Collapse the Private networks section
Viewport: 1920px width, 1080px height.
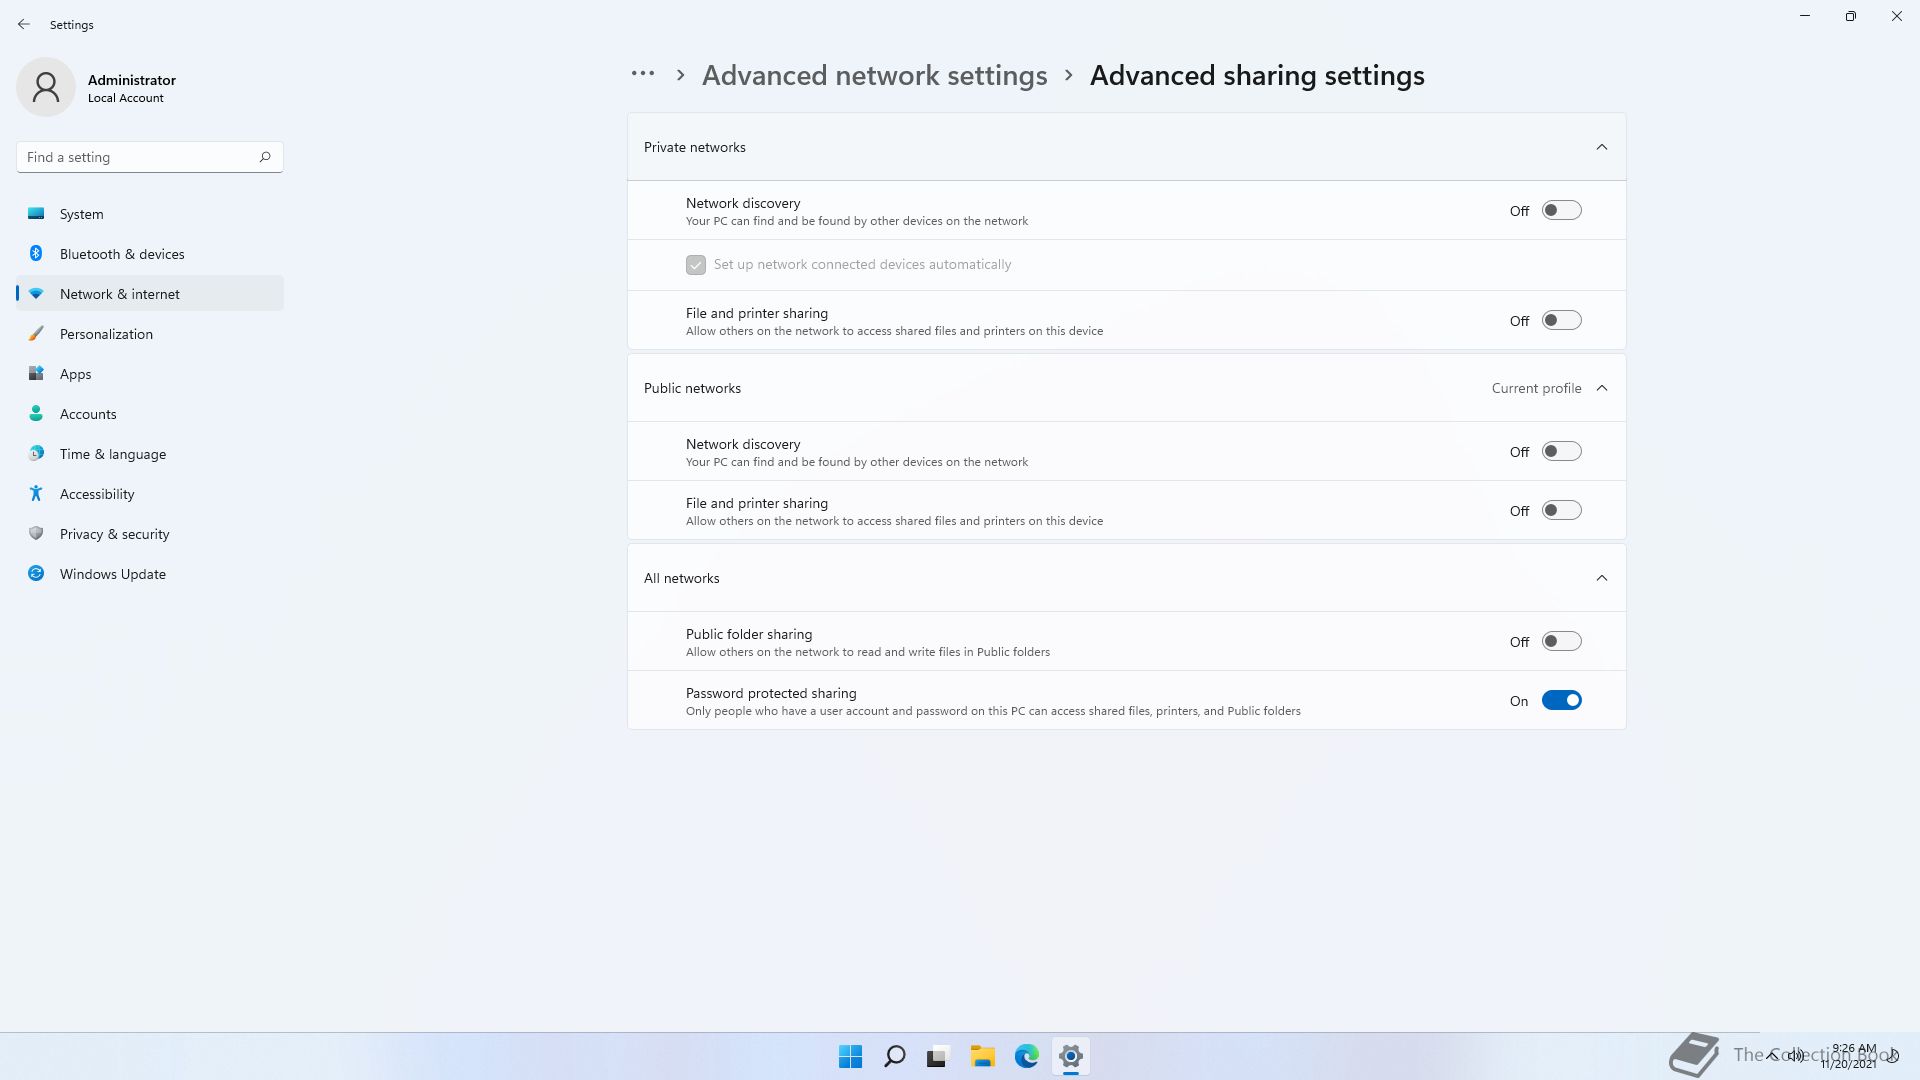[1602, 147]
